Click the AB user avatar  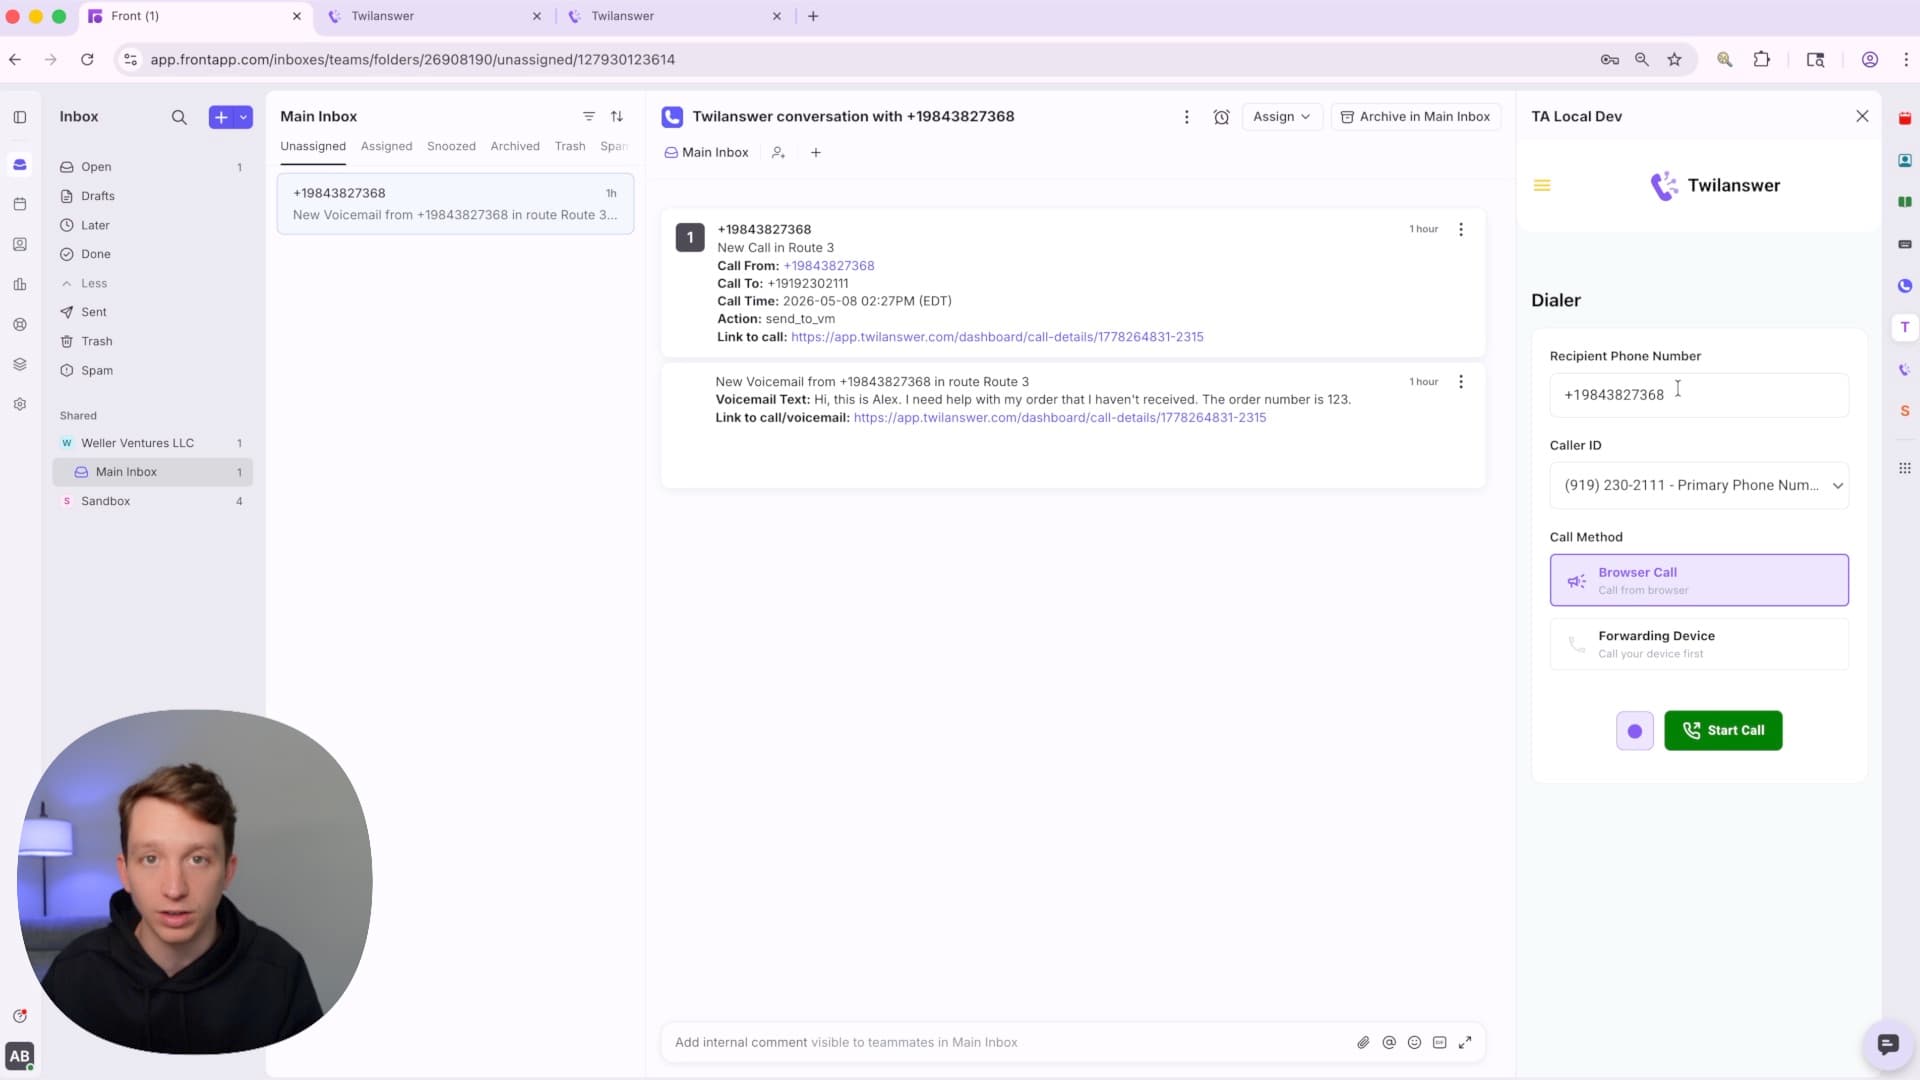click(20, 1056)
